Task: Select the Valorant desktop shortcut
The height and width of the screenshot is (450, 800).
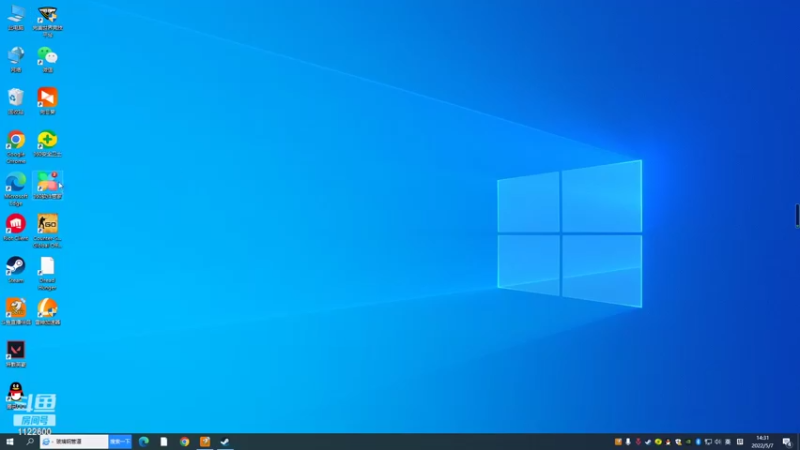Action: pos(16,354)
